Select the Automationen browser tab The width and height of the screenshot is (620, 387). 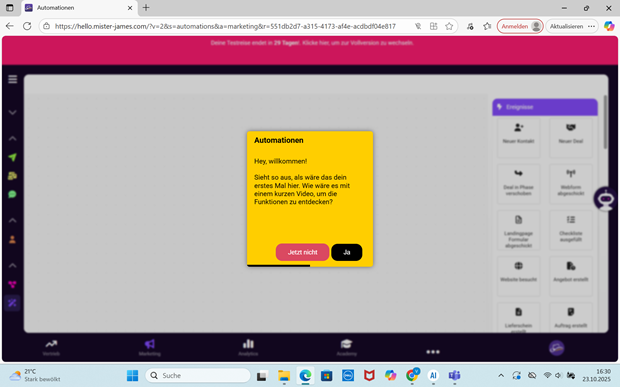[x=79, y=8]
